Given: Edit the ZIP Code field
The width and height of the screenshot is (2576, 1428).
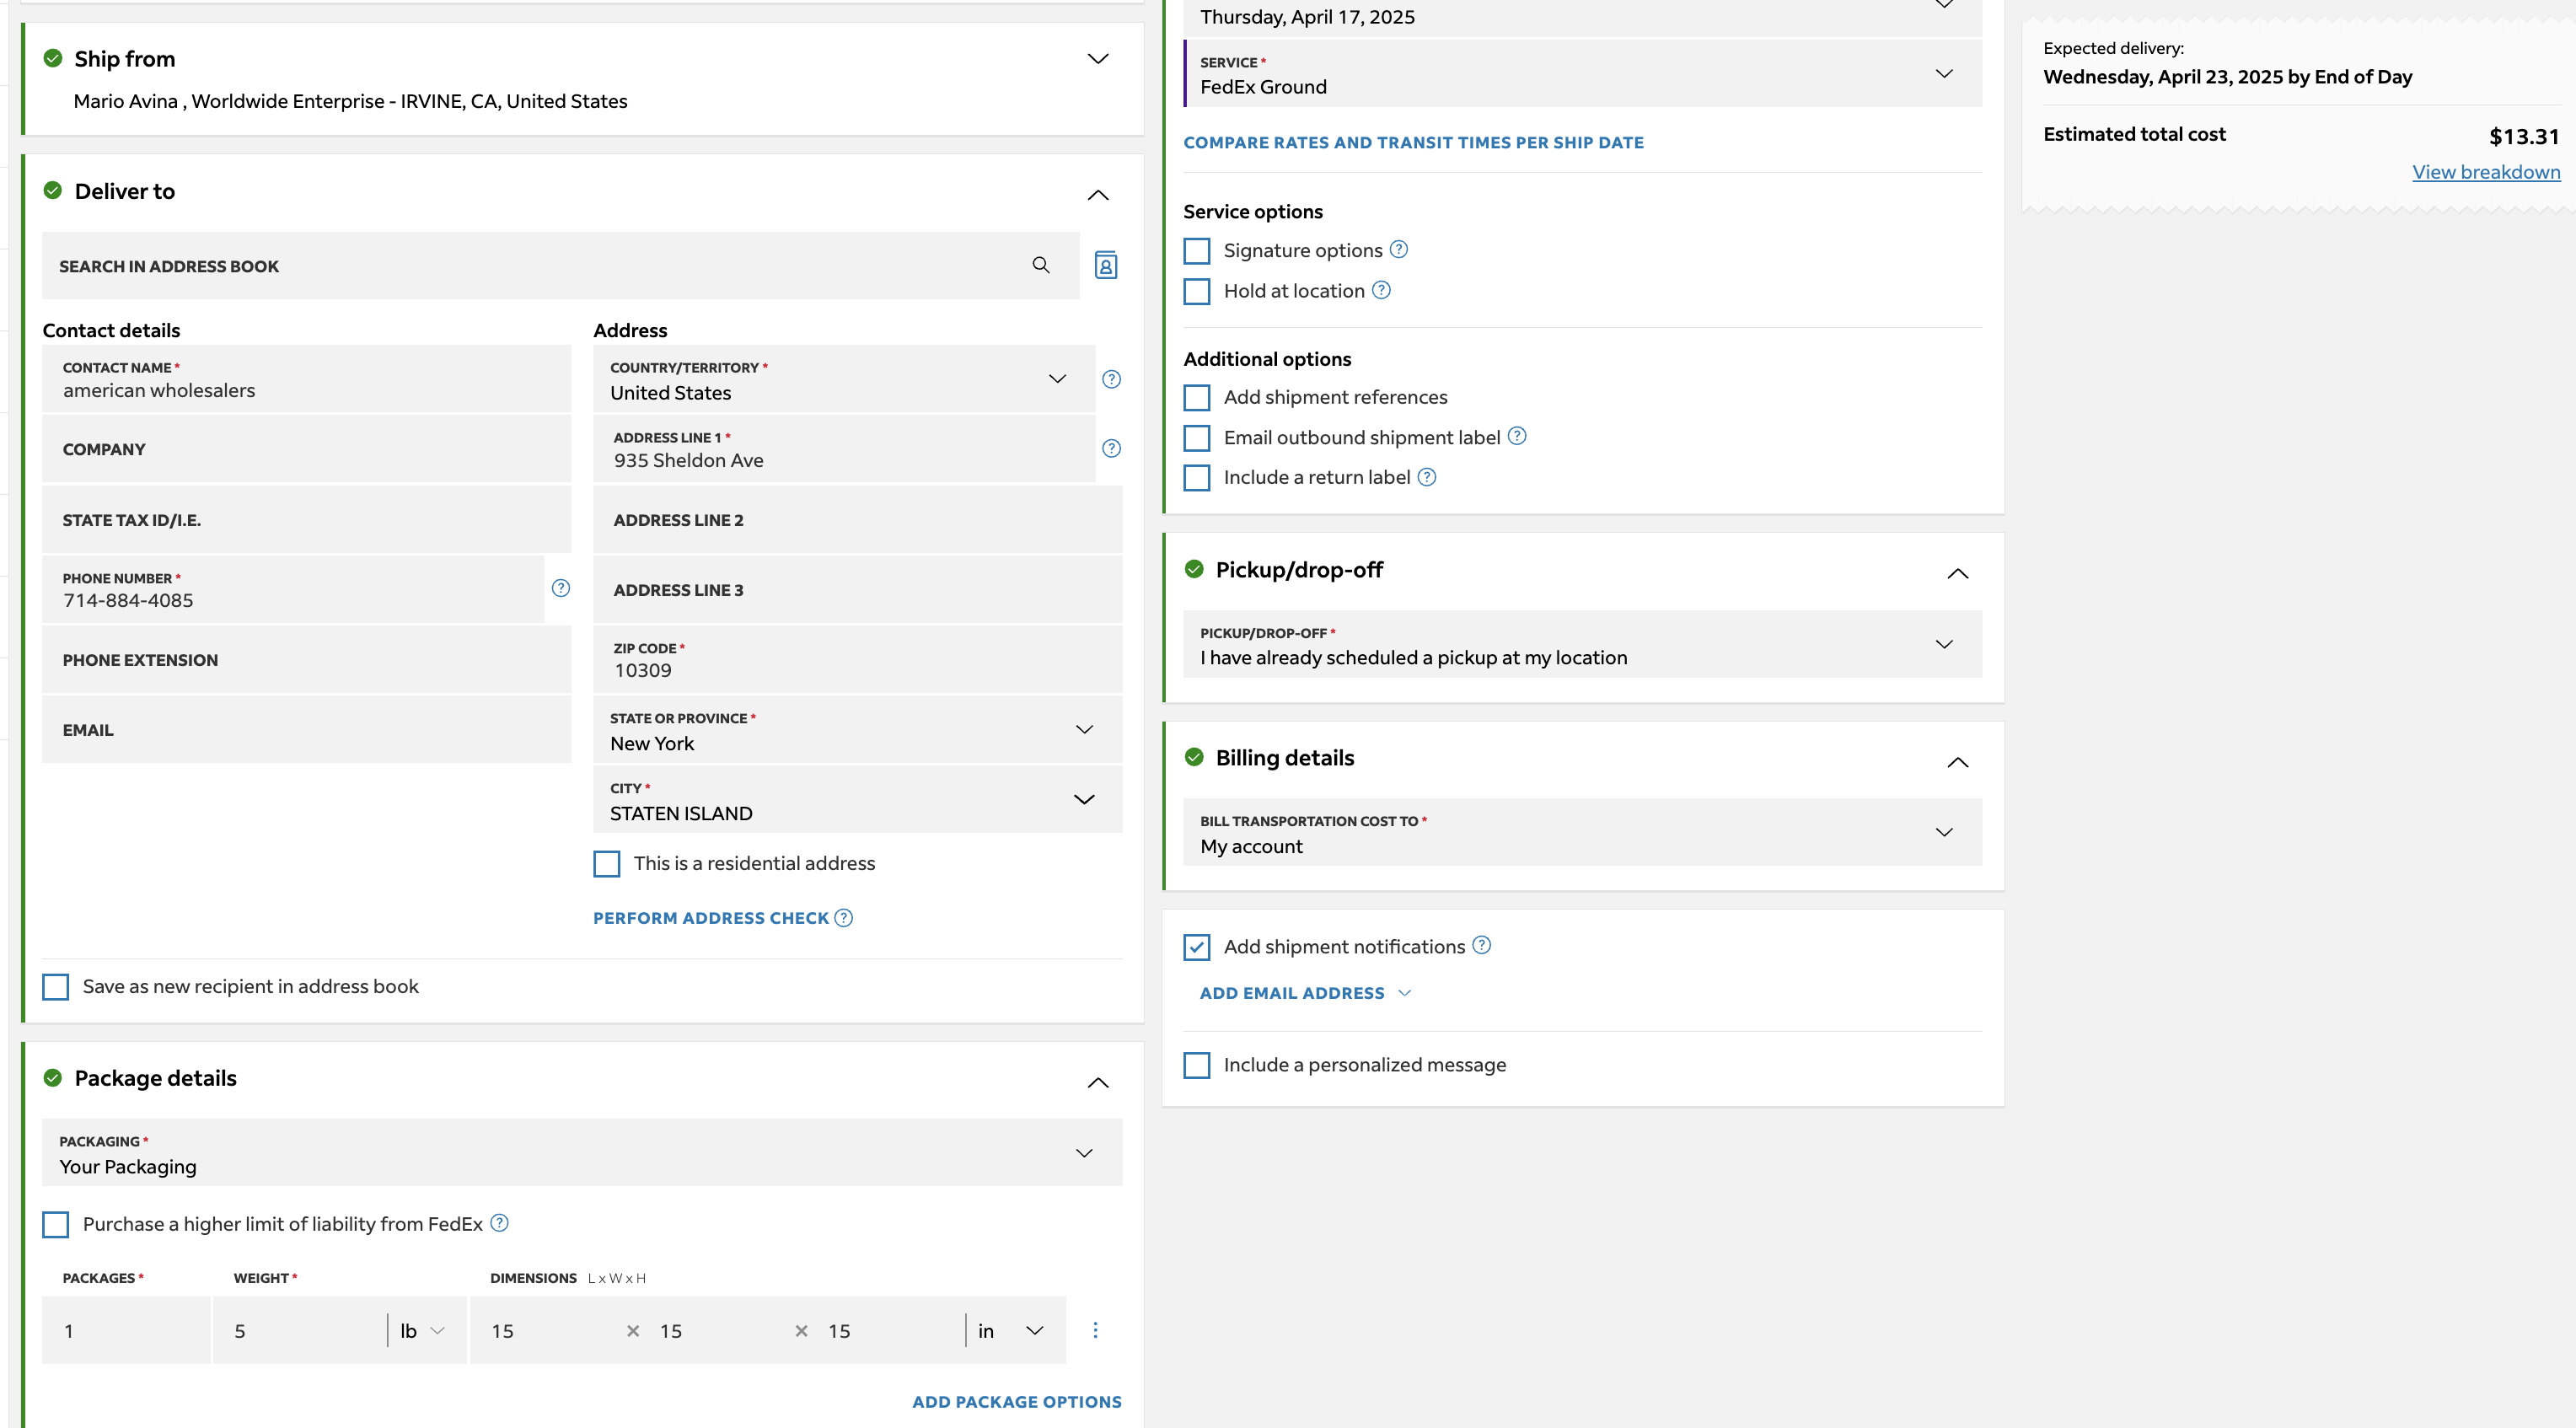Looking at the screenshot, I should [858, 660].
